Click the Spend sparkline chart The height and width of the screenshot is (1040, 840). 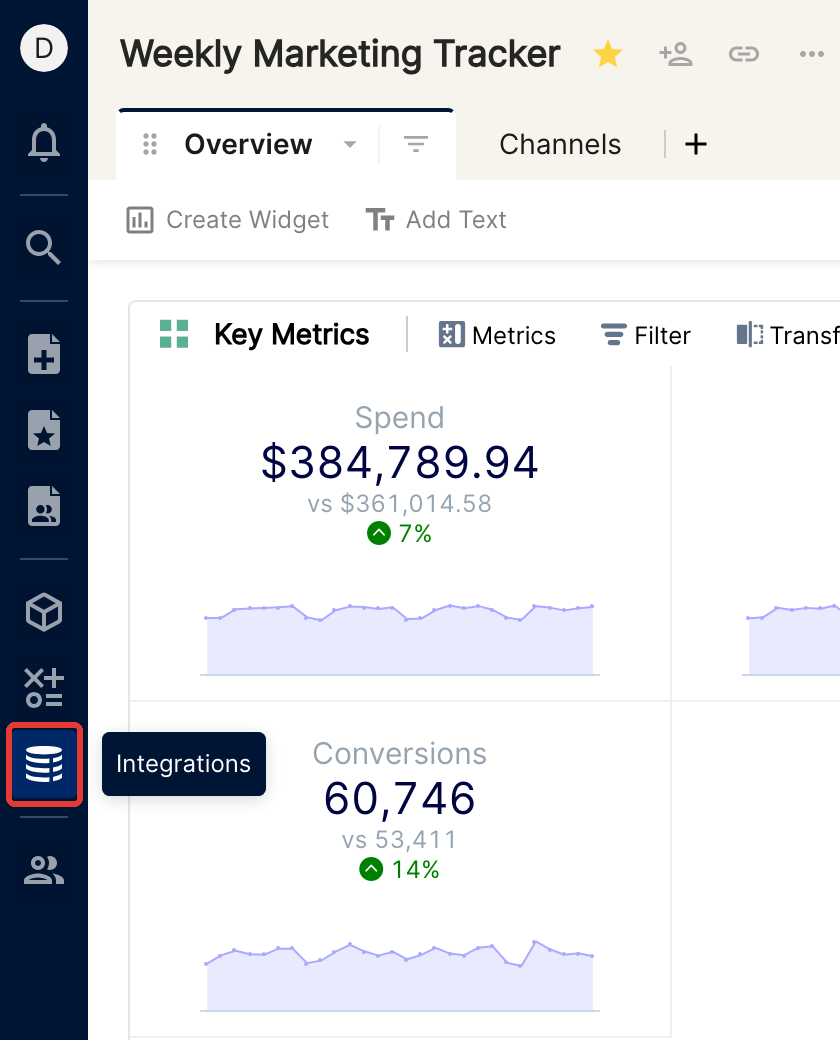399,640
